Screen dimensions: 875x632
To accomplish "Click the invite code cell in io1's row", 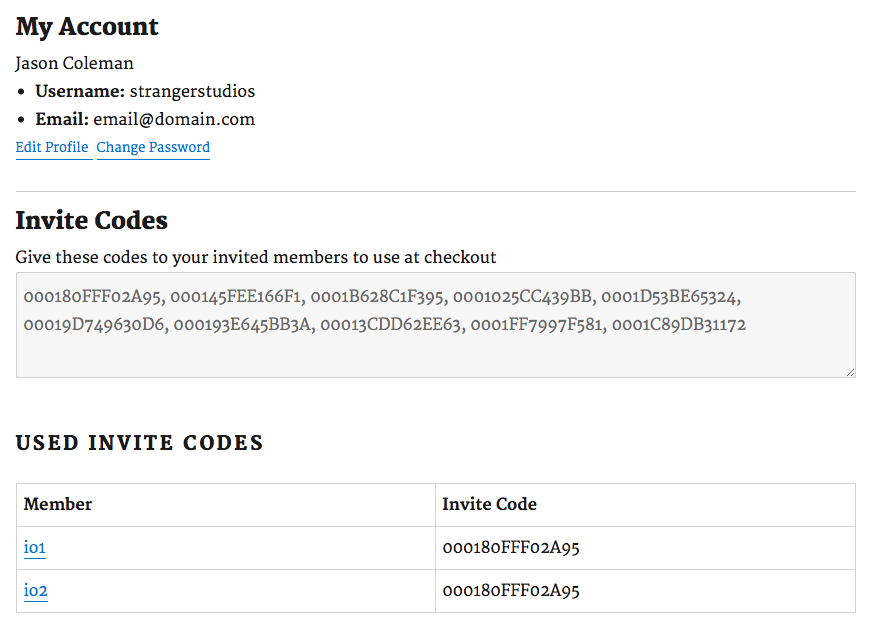I will pyautogui.click(x=645, y=548).
